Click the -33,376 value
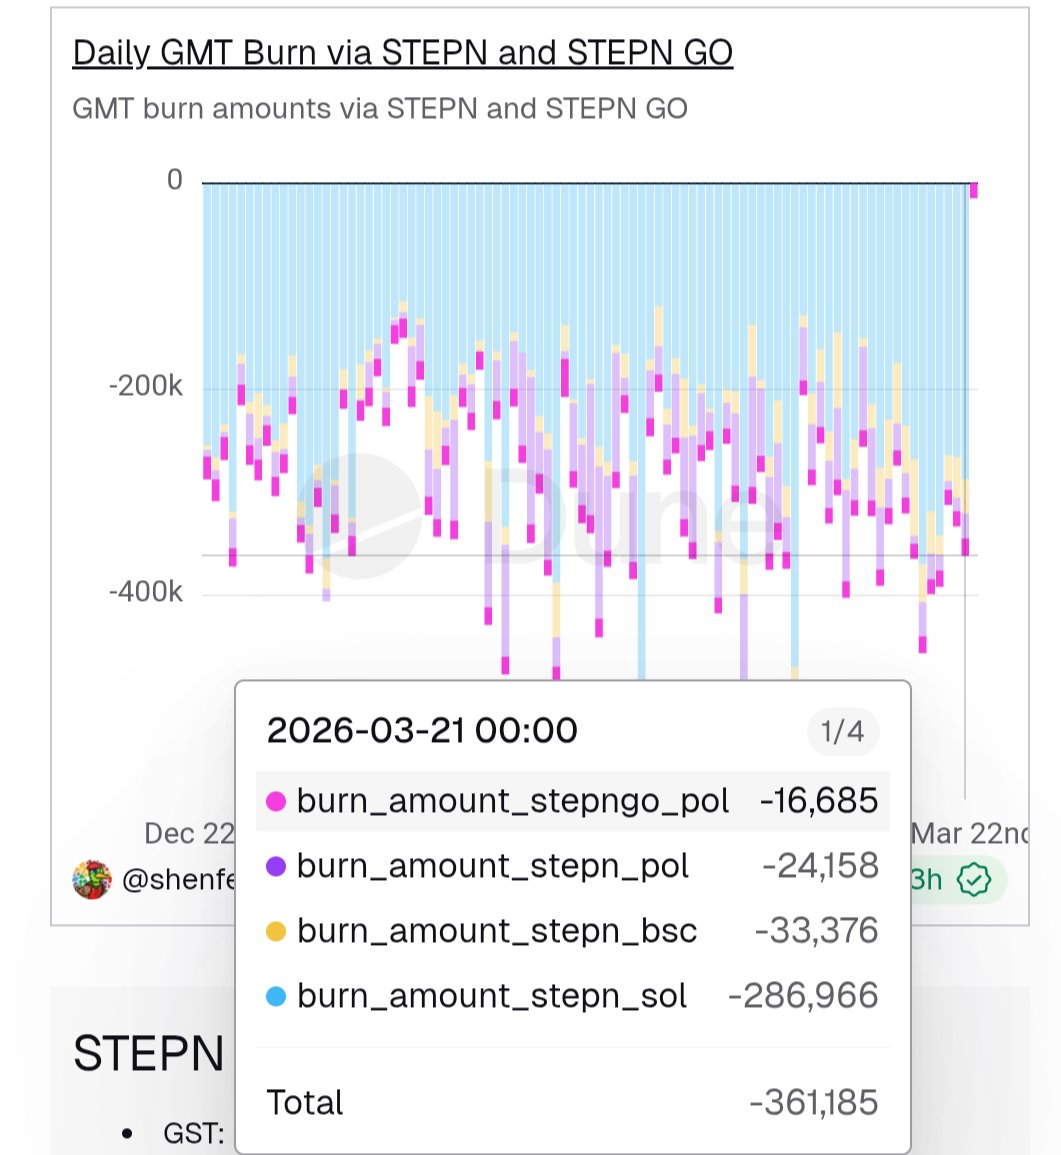The width and height of the screenshot is (1061, 1155). point(816,930)
